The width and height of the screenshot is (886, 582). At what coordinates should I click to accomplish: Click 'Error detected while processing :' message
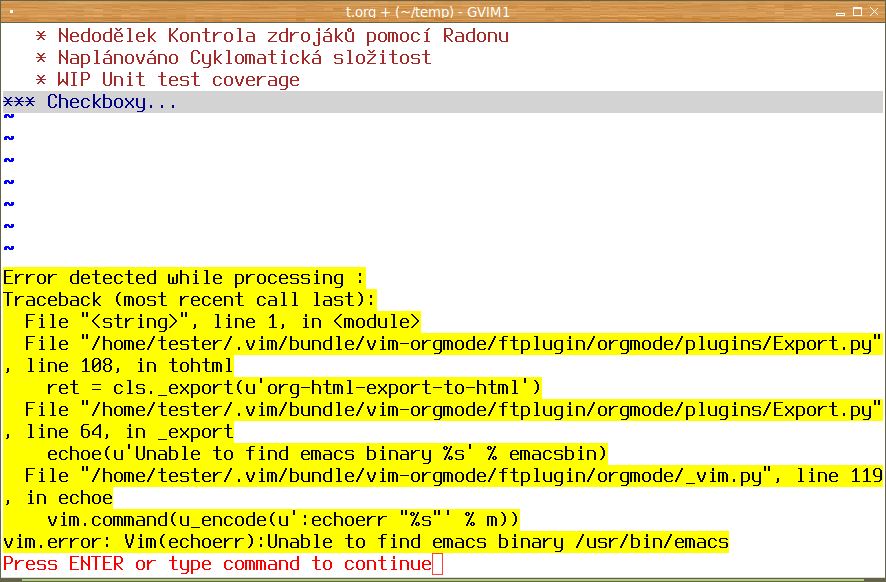pos(184,278)
